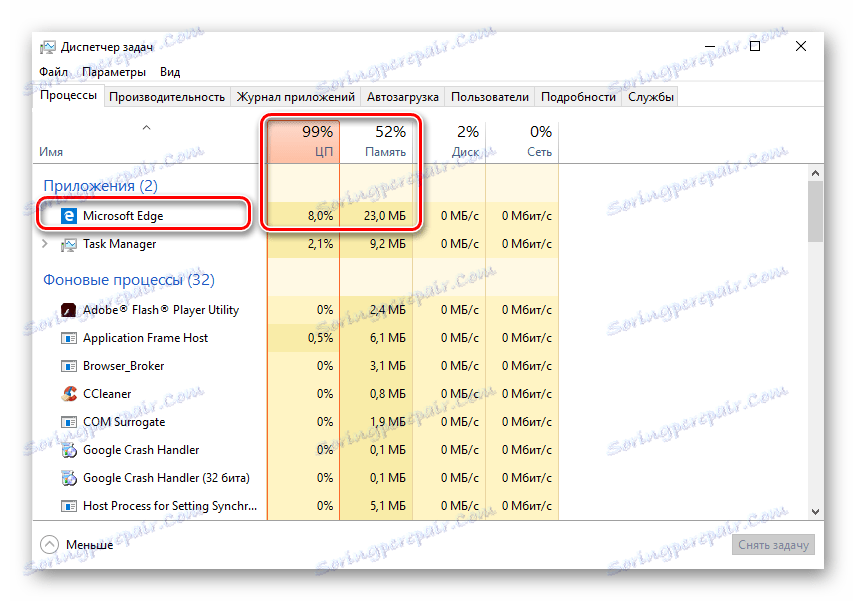
Task: Click the Adobe Flash Player Utility icon
Action: 68,310
